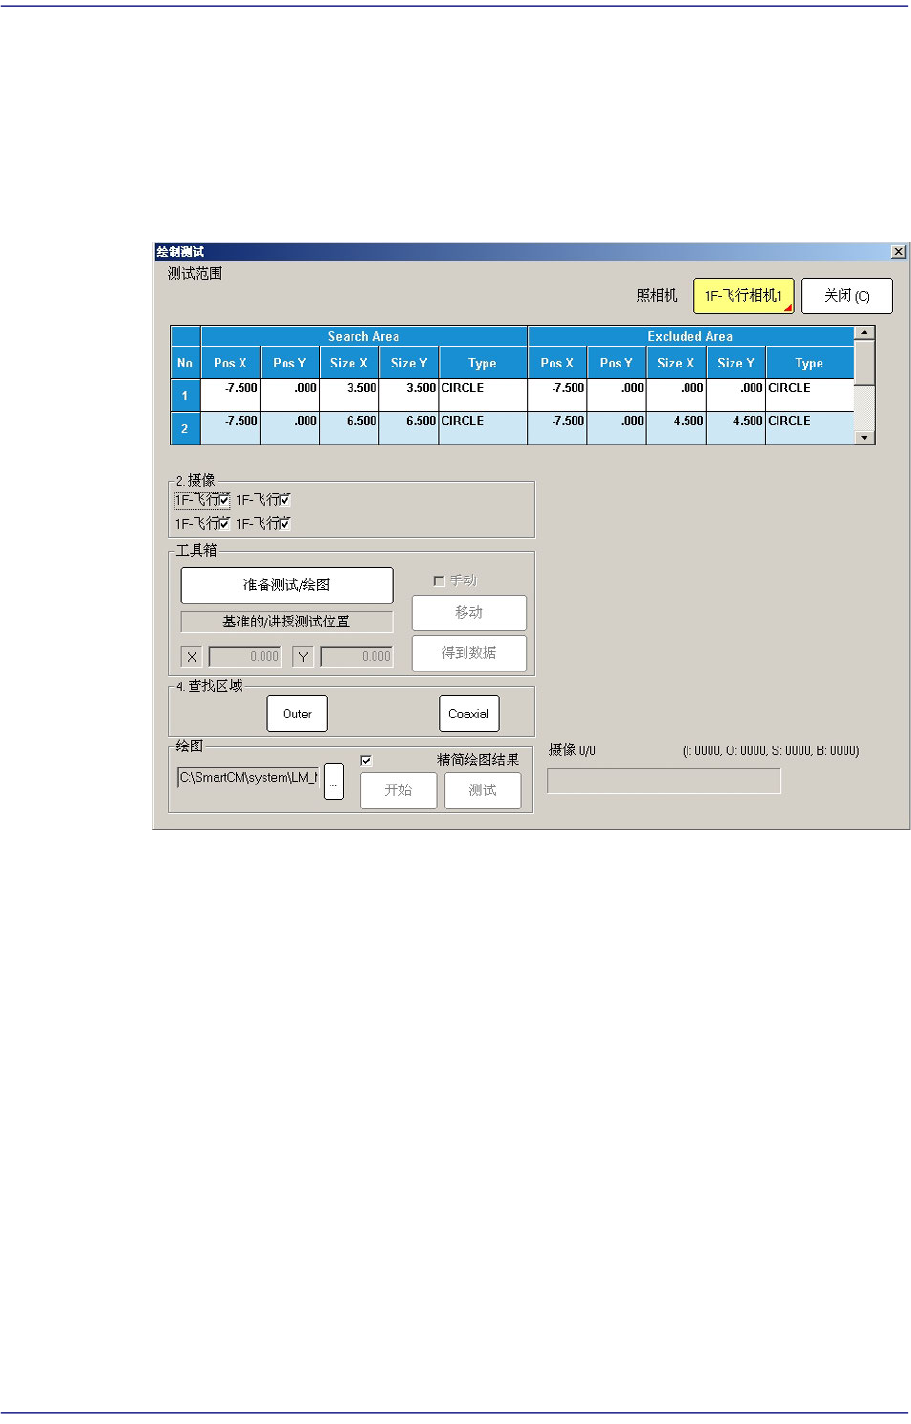Click the Y coordinate input field
This screenshot has height=1424, width=911.
coord(357,656)
